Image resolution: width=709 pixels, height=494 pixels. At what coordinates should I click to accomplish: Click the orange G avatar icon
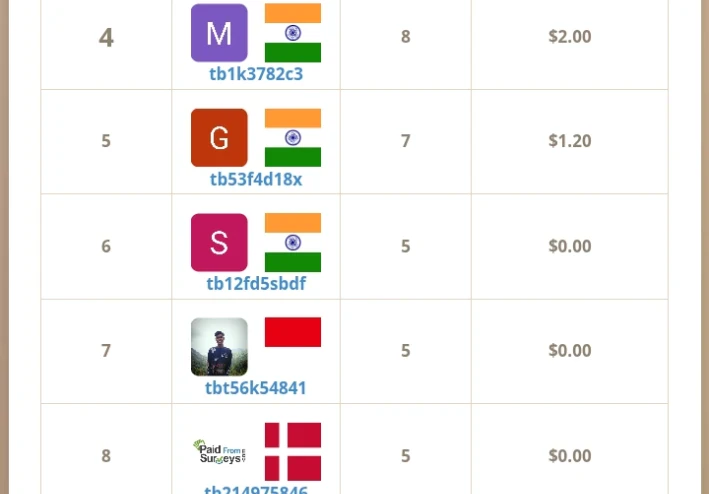coord(219,138)
